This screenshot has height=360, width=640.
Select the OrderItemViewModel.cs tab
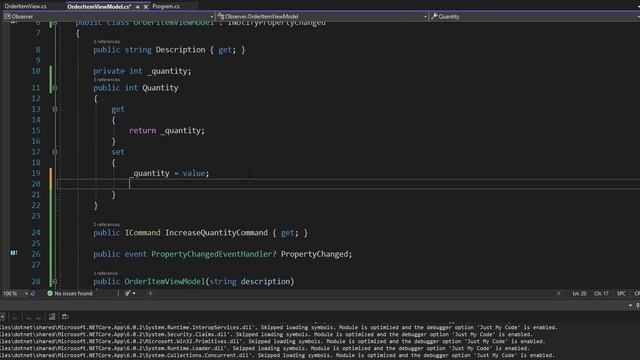pyautogui.click(x=99, y=7)
